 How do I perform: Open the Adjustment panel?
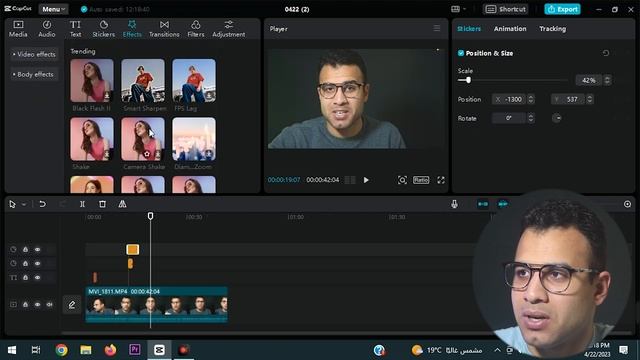coord(229,29)
